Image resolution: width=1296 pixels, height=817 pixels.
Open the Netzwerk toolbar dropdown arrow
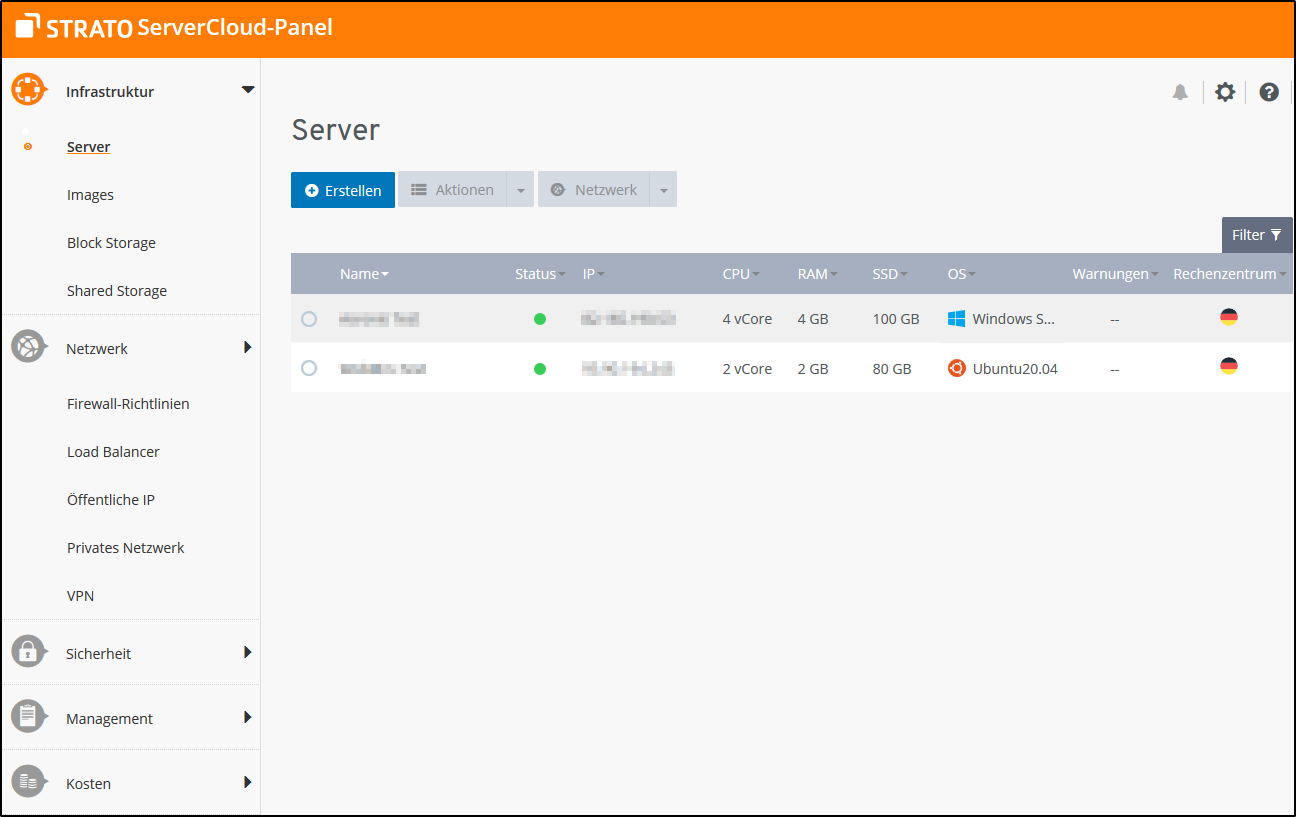tap(663, 190)
